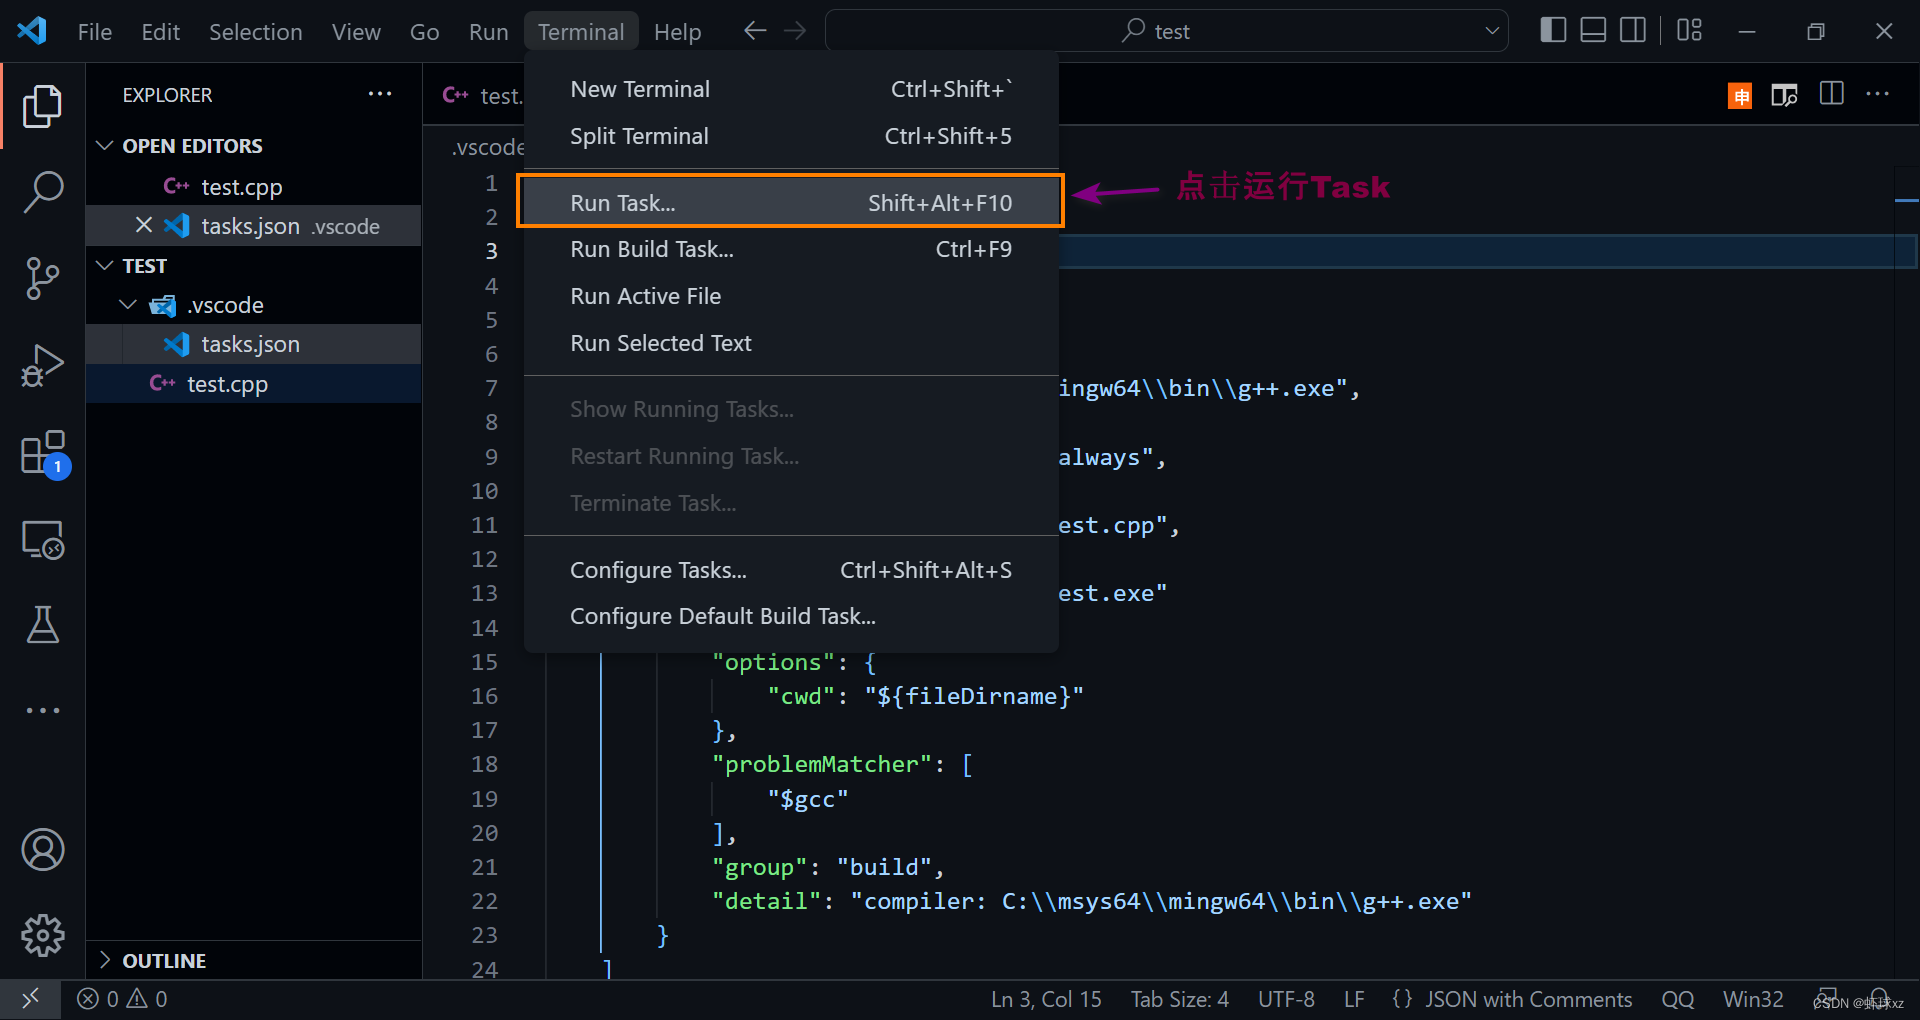Click QQ status bar item
The height and width of the screenshot is (1020, 1920).
click(x=1678, y=999)
